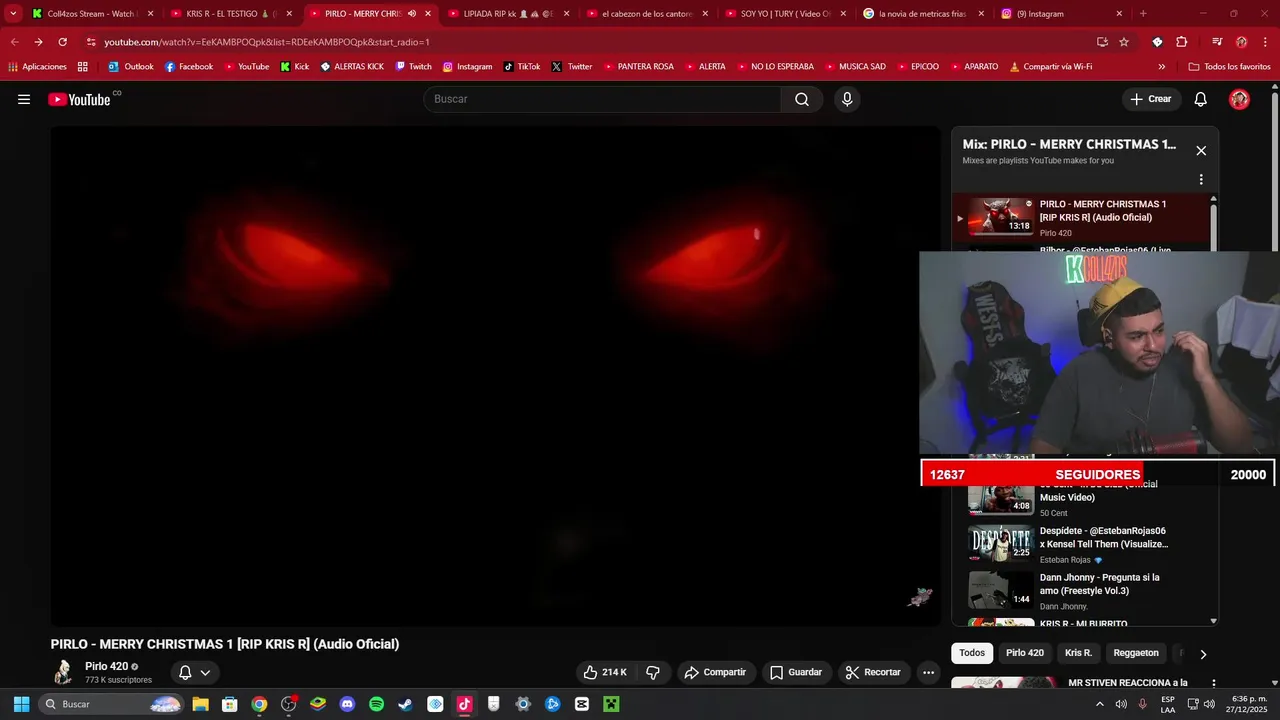
Task: Like the video with 214 K
Action: pyautogui.click(x=605, y=672)
